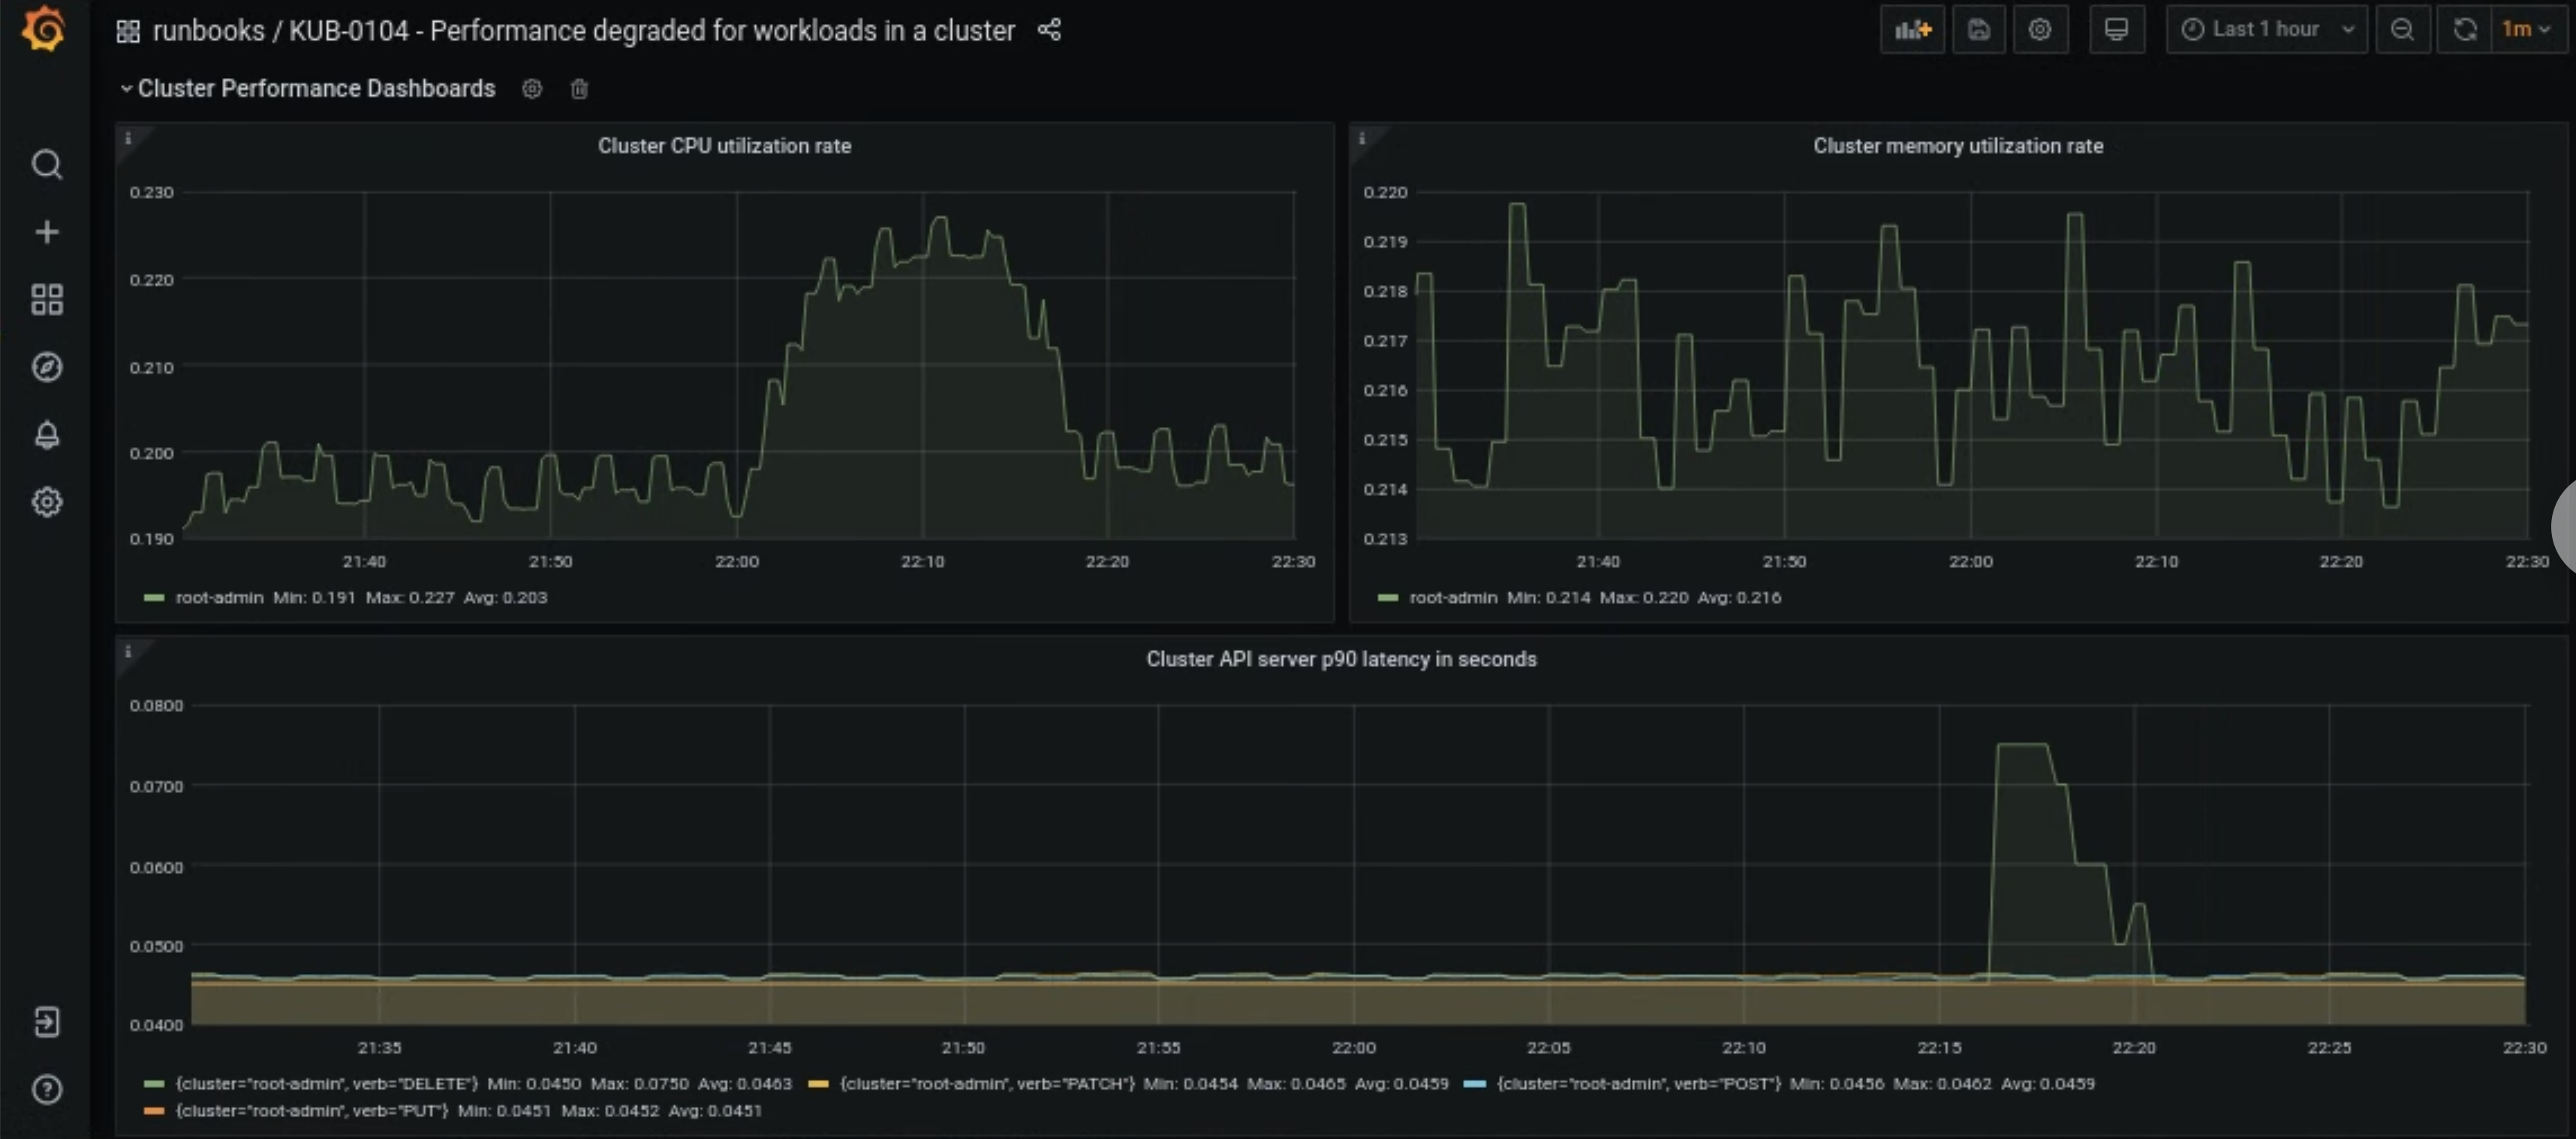Screen dimensions: 2576x1139
Task: Hide the DELETE verb series in latency legend
Action: click(x=322, y=1083)
